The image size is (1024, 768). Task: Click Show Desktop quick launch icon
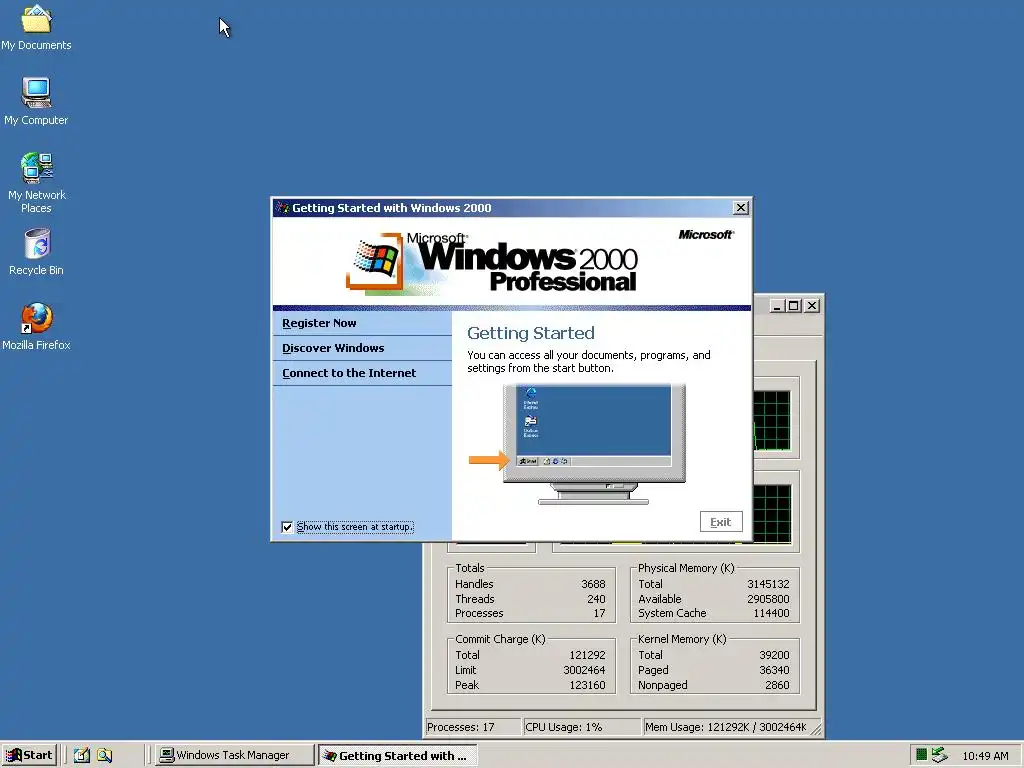tap(82, 755)
